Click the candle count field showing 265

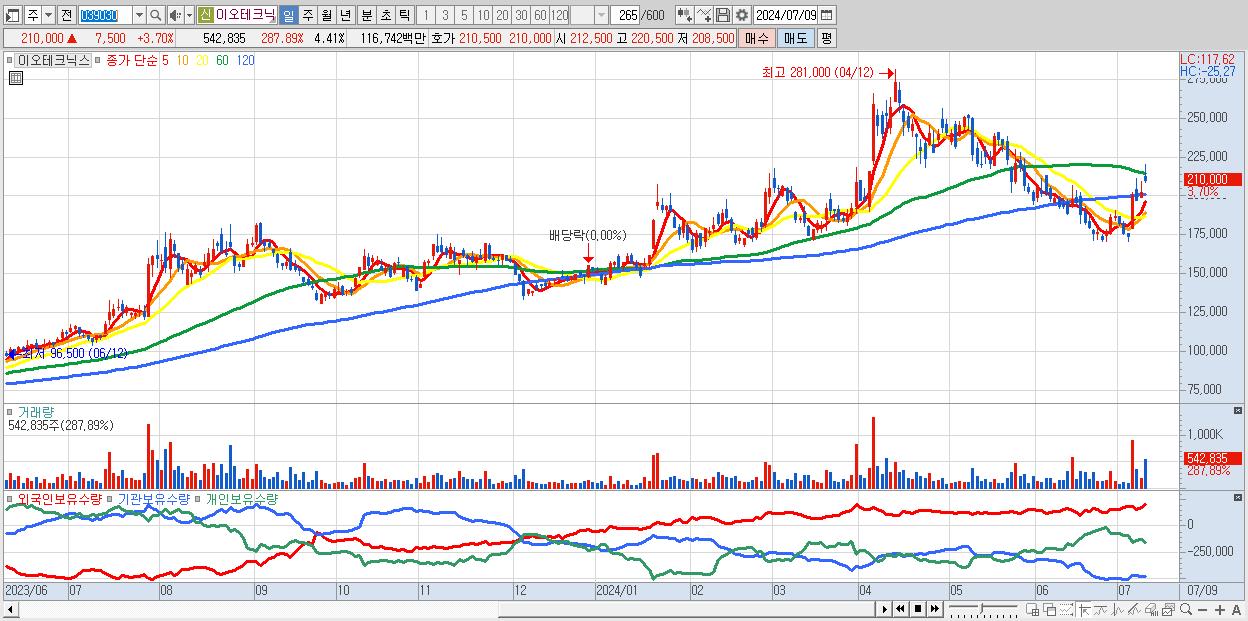(x=627, y=15)
